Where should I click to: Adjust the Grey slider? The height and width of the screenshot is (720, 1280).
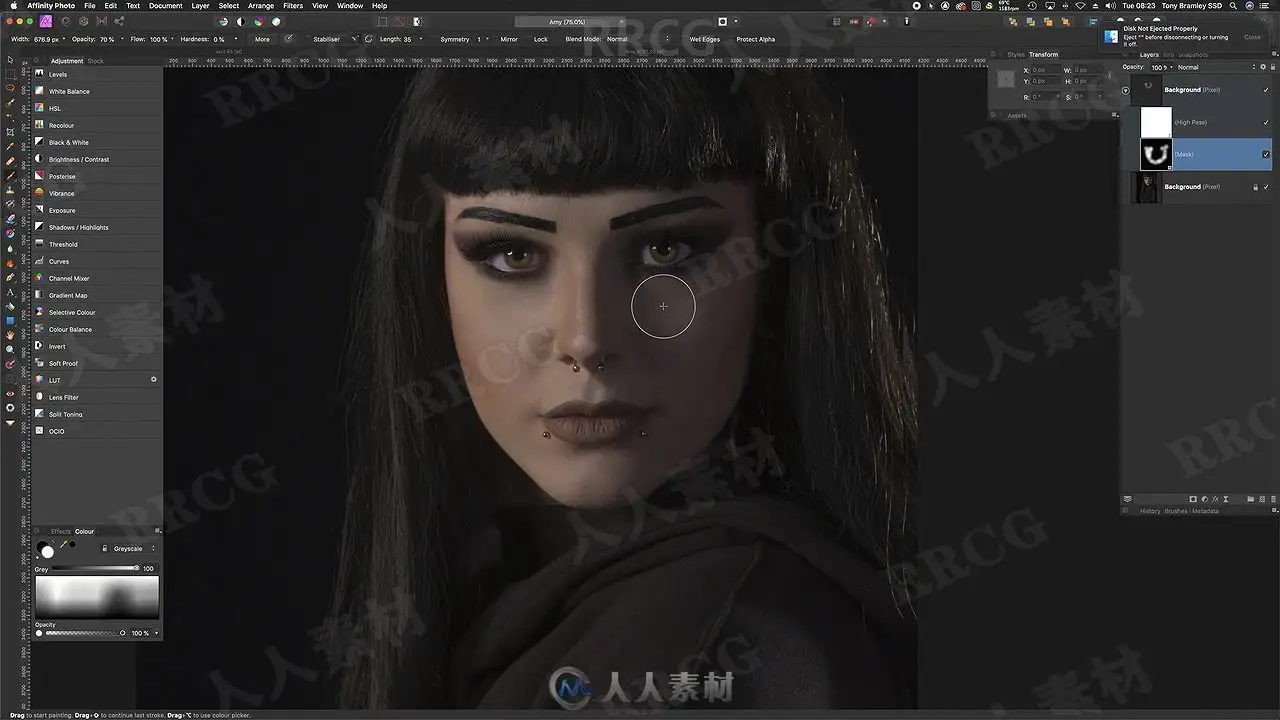[95, 568]
